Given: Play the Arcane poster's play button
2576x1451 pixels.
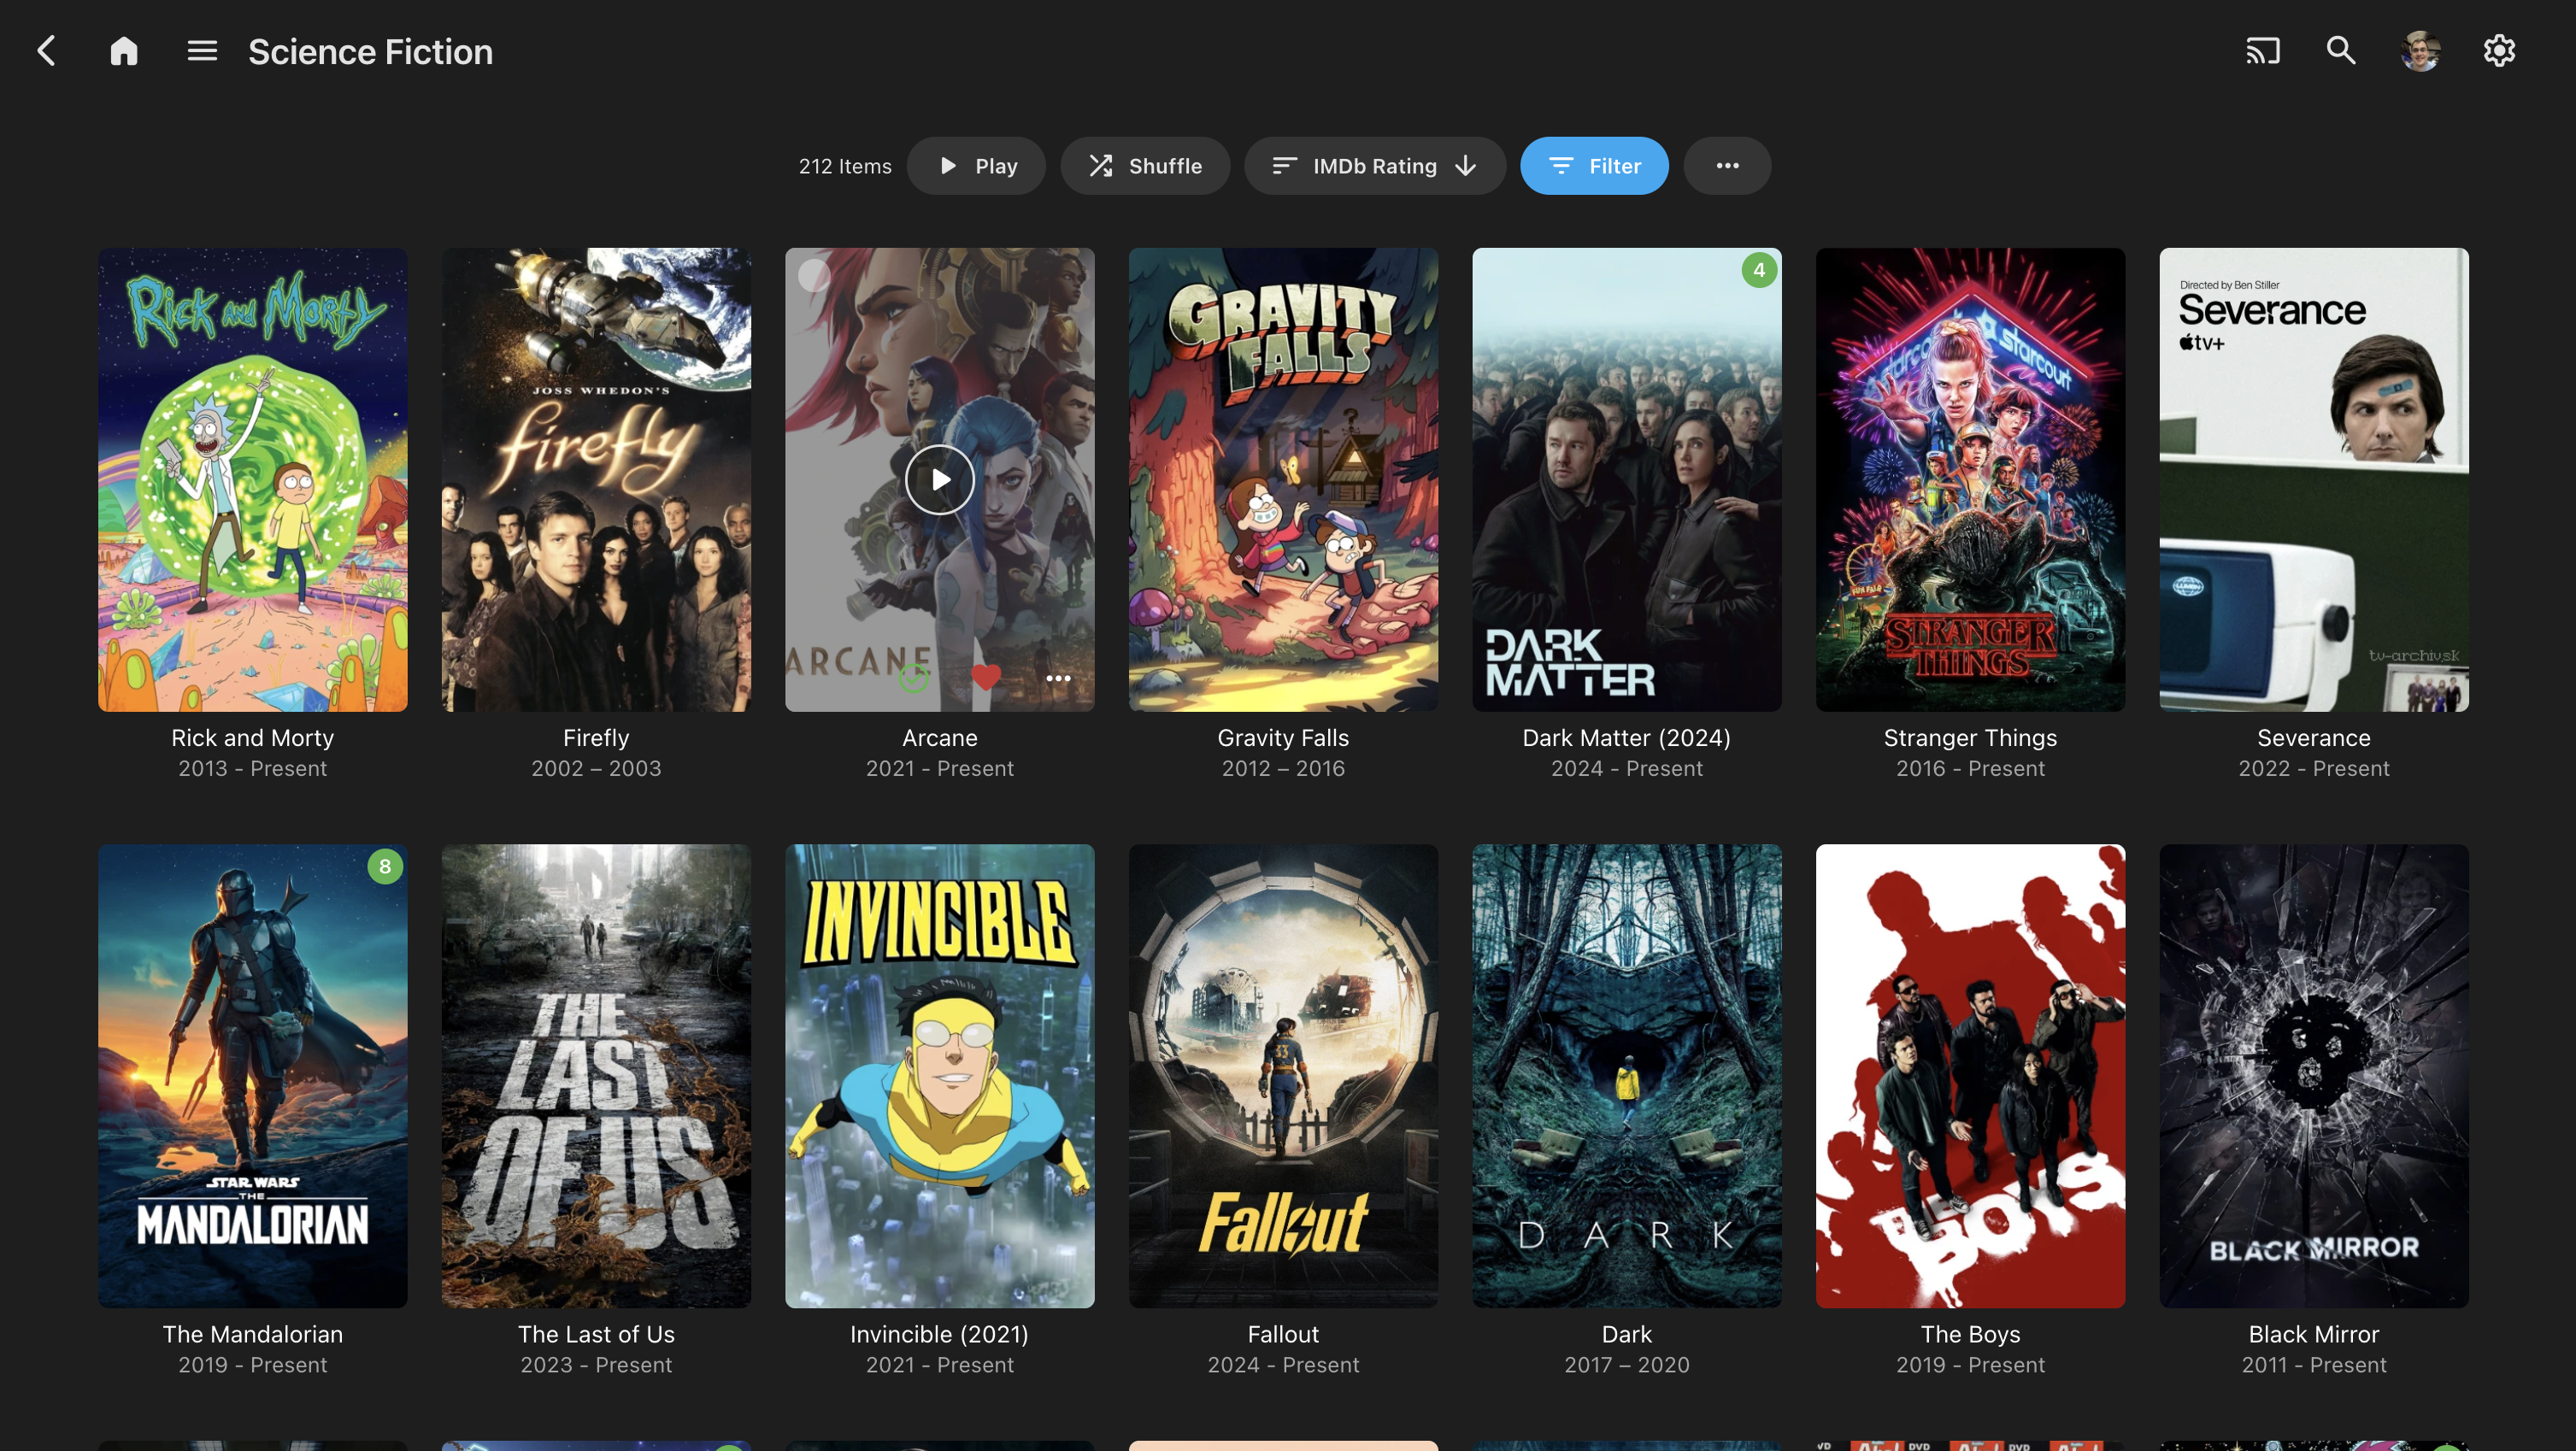Looking at the screenshot, I should (x=939, y=480).
